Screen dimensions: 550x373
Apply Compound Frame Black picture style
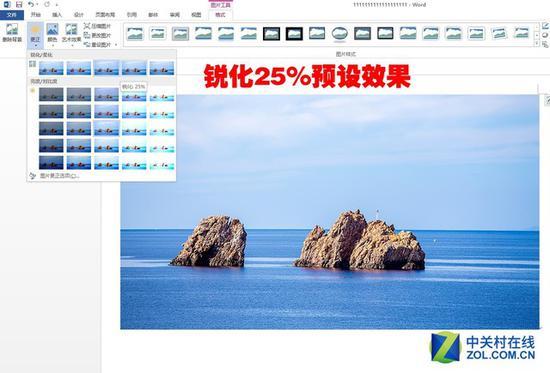click(x=362, y=34)
